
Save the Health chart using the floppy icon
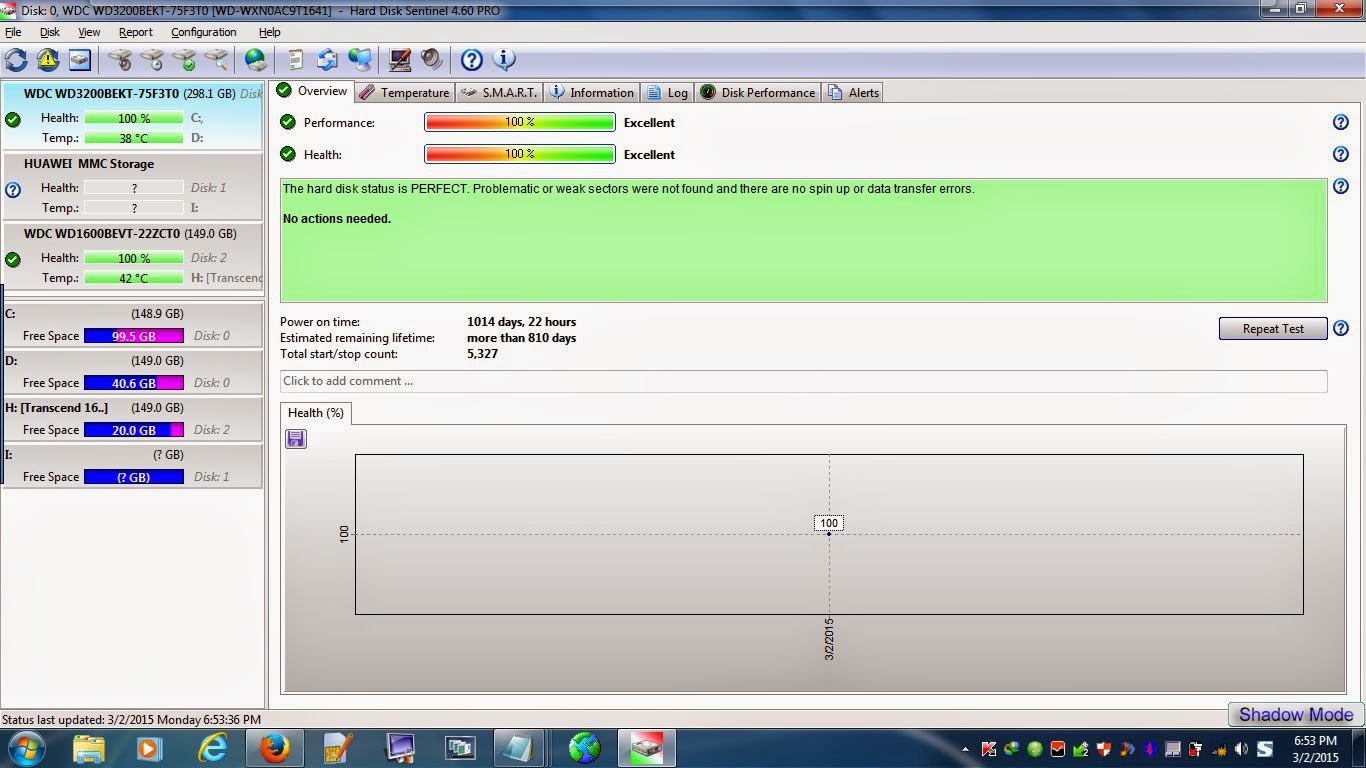295,438
